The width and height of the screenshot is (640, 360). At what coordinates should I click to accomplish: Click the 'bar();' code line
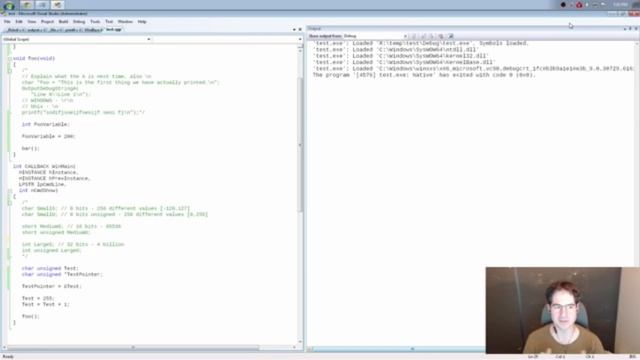(x=31, y=148)
